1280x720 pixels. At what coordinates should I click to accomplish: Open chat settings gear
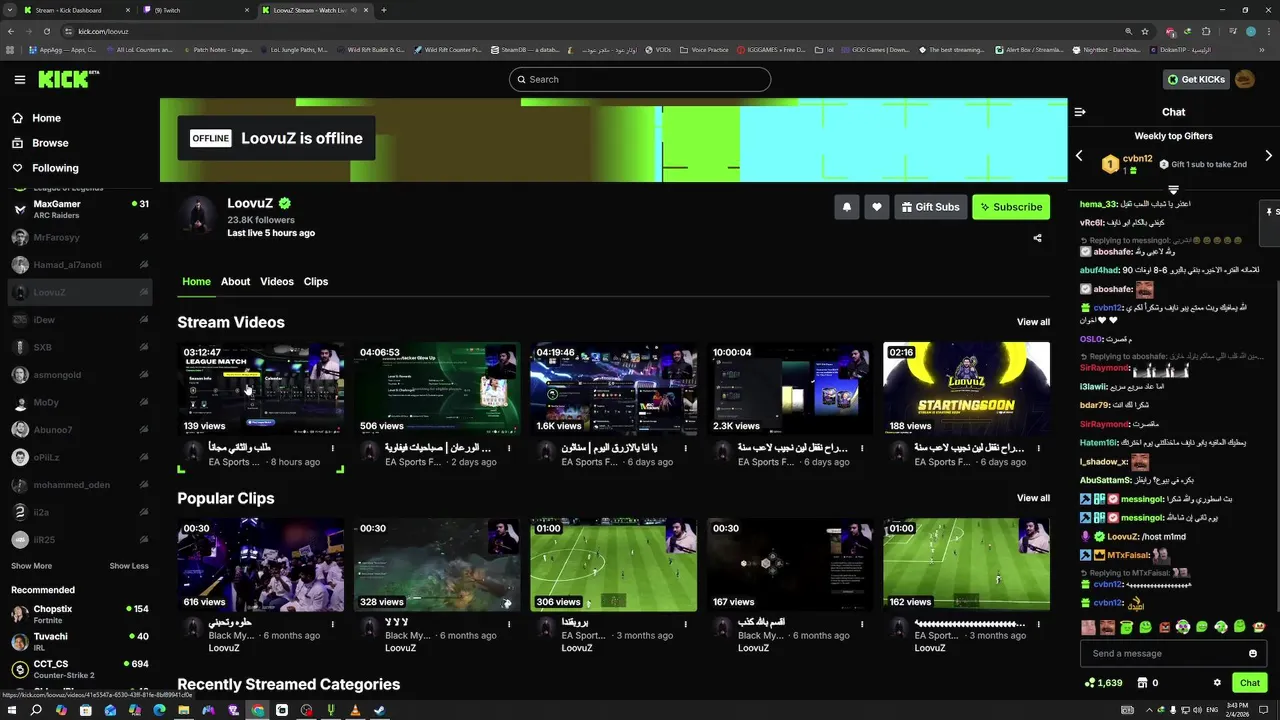click(x=1217, y=683)
